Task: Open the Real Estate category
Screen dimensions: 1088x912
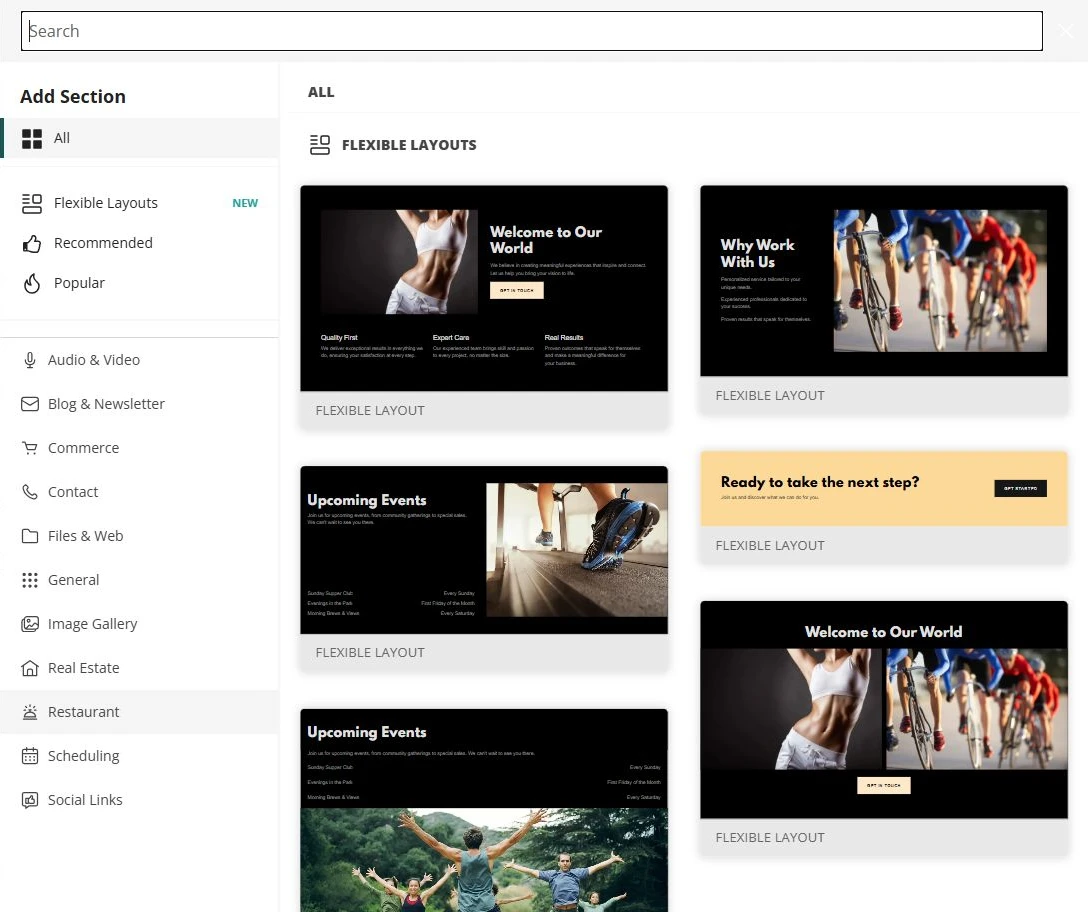Action: [x=139, y=668]
